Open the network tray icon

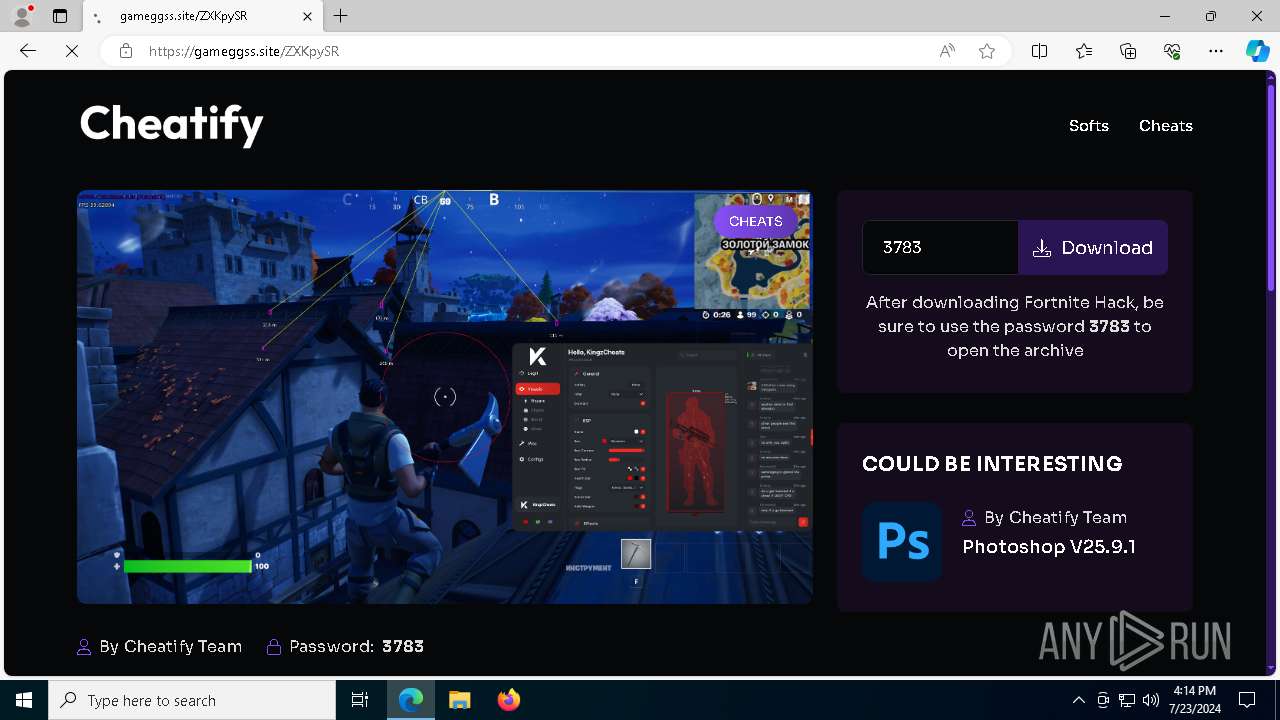[1127, 700]
